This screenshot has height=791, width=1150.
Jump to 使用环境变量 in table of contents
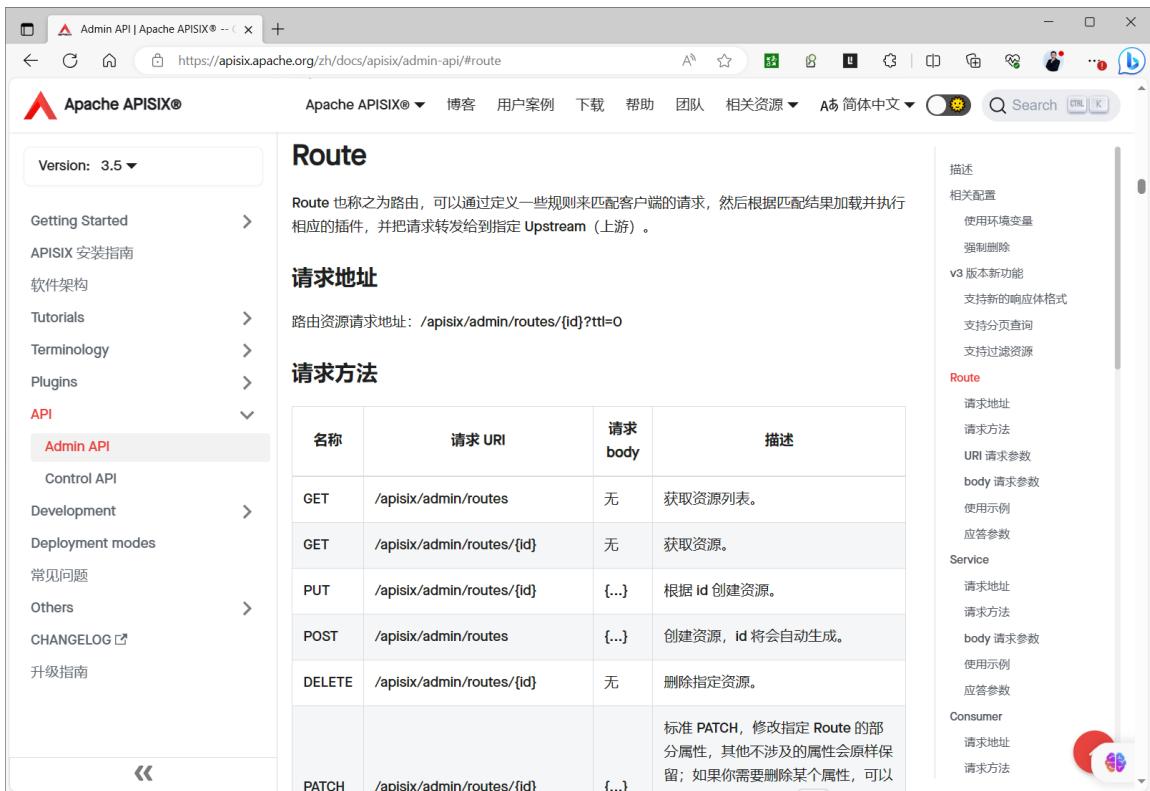998,221
